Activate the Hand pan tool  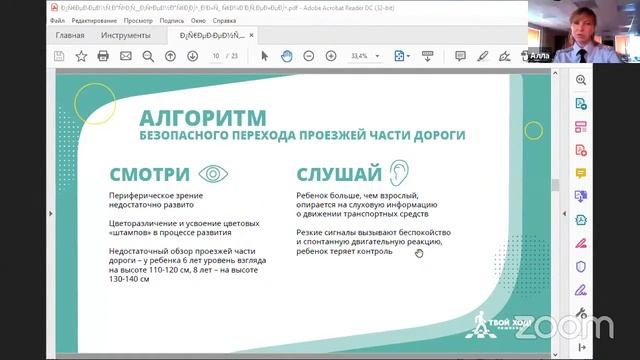pyautogui.click(x=287, y=56)
